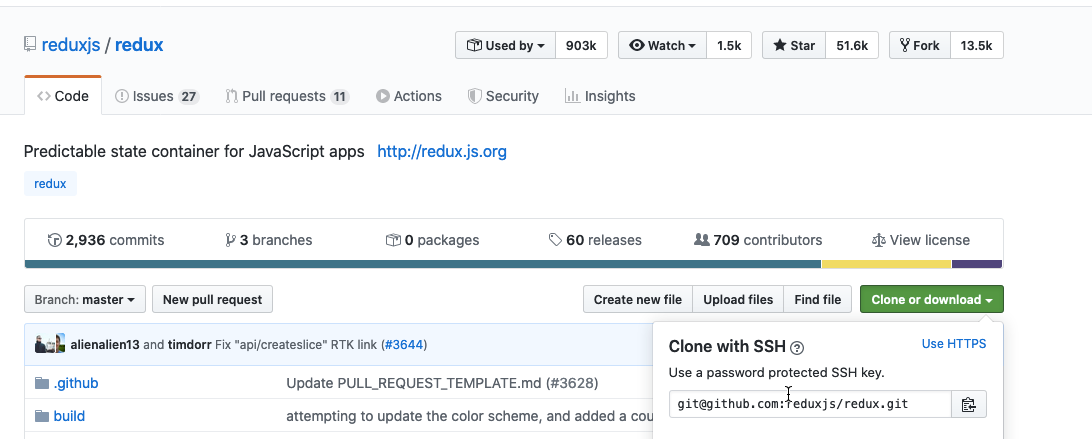Open the .github folder icon
This screenshot has height=439, width=1092.
(42, 383)
